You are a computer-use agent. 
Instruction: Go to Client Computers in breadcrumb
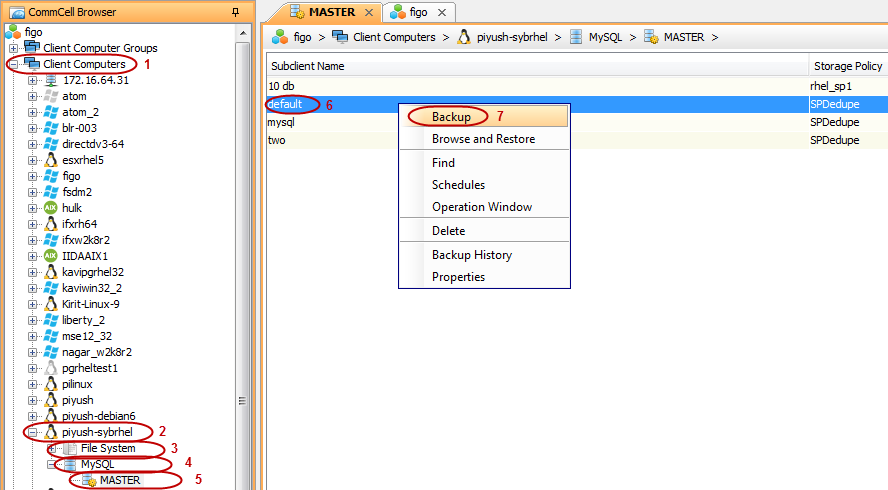coord(394,37)
